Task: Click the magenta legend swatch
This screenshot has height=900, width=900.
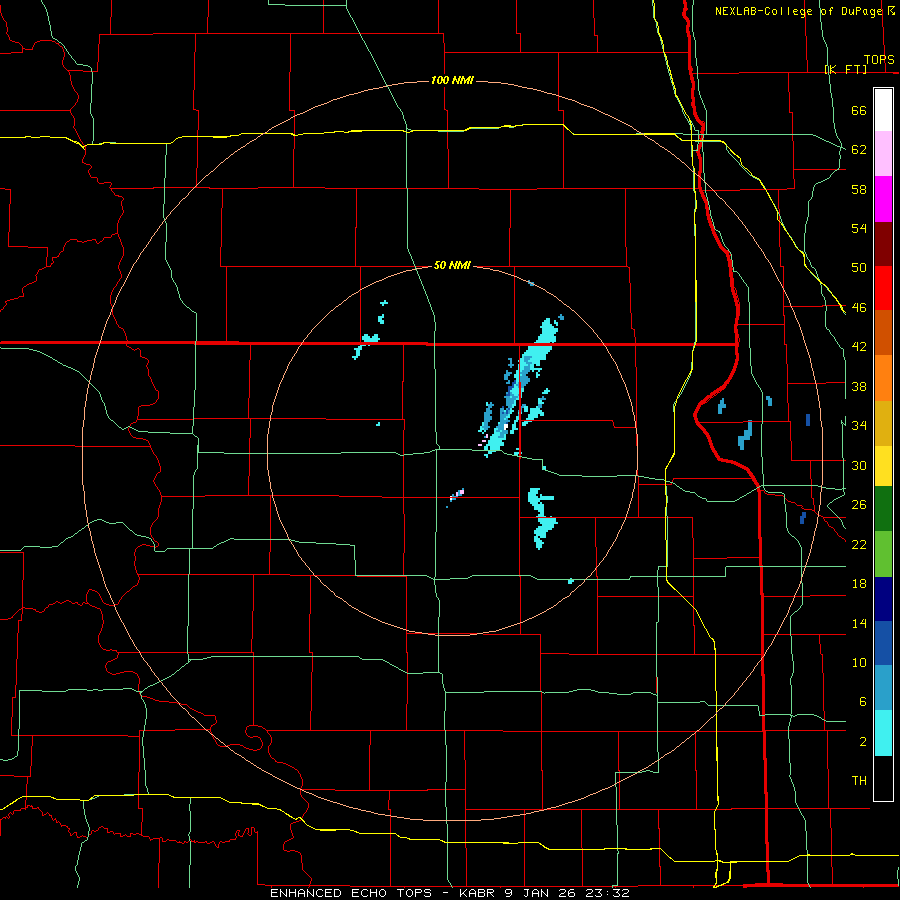Action: coord(883,199)
